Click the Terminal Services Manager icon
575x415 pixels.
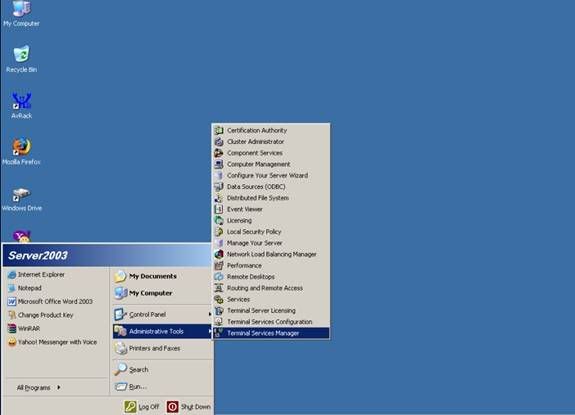click(x=219, y=333)
